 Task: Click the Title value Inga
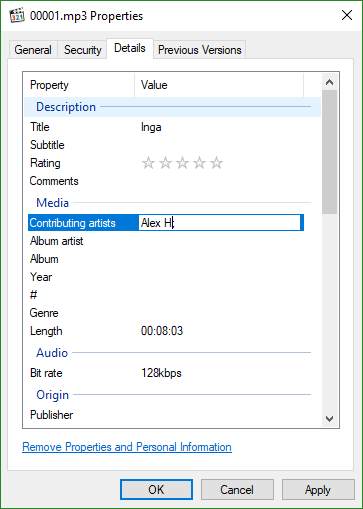coord(151,127)
